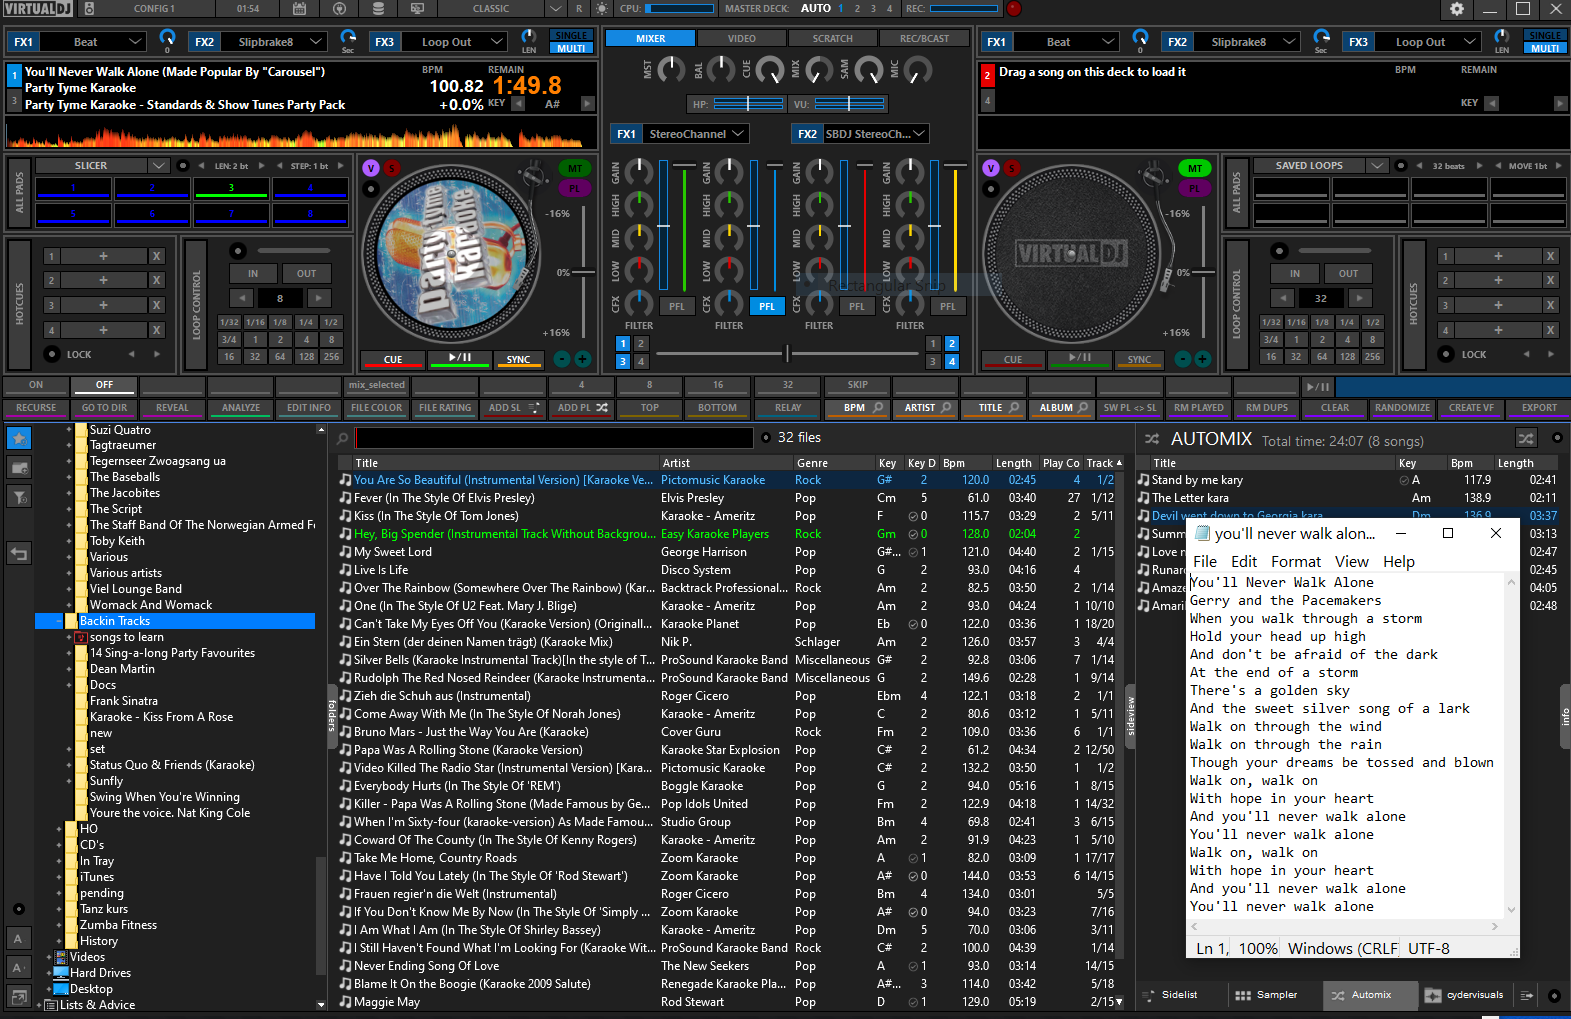The height and width of the screenshot is (1019, 1571).
Task: Click the EDIT INFO button
Action: point(309,408)
